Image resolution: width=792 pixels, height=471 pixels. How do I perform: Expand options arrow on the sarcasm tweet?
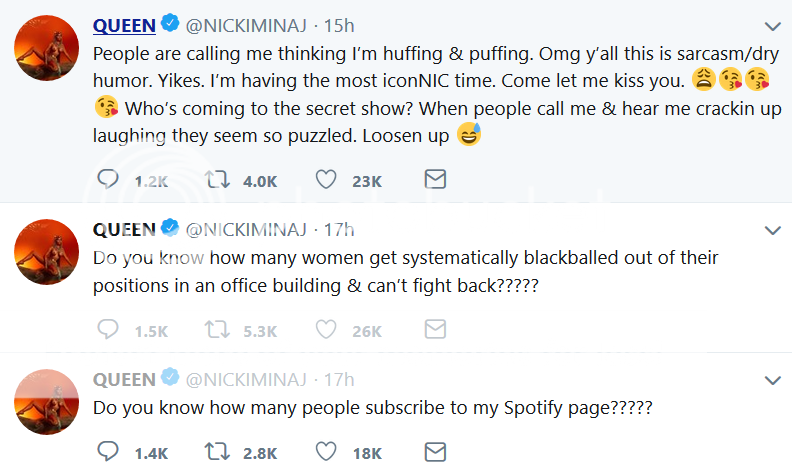(x=772, y=25)
